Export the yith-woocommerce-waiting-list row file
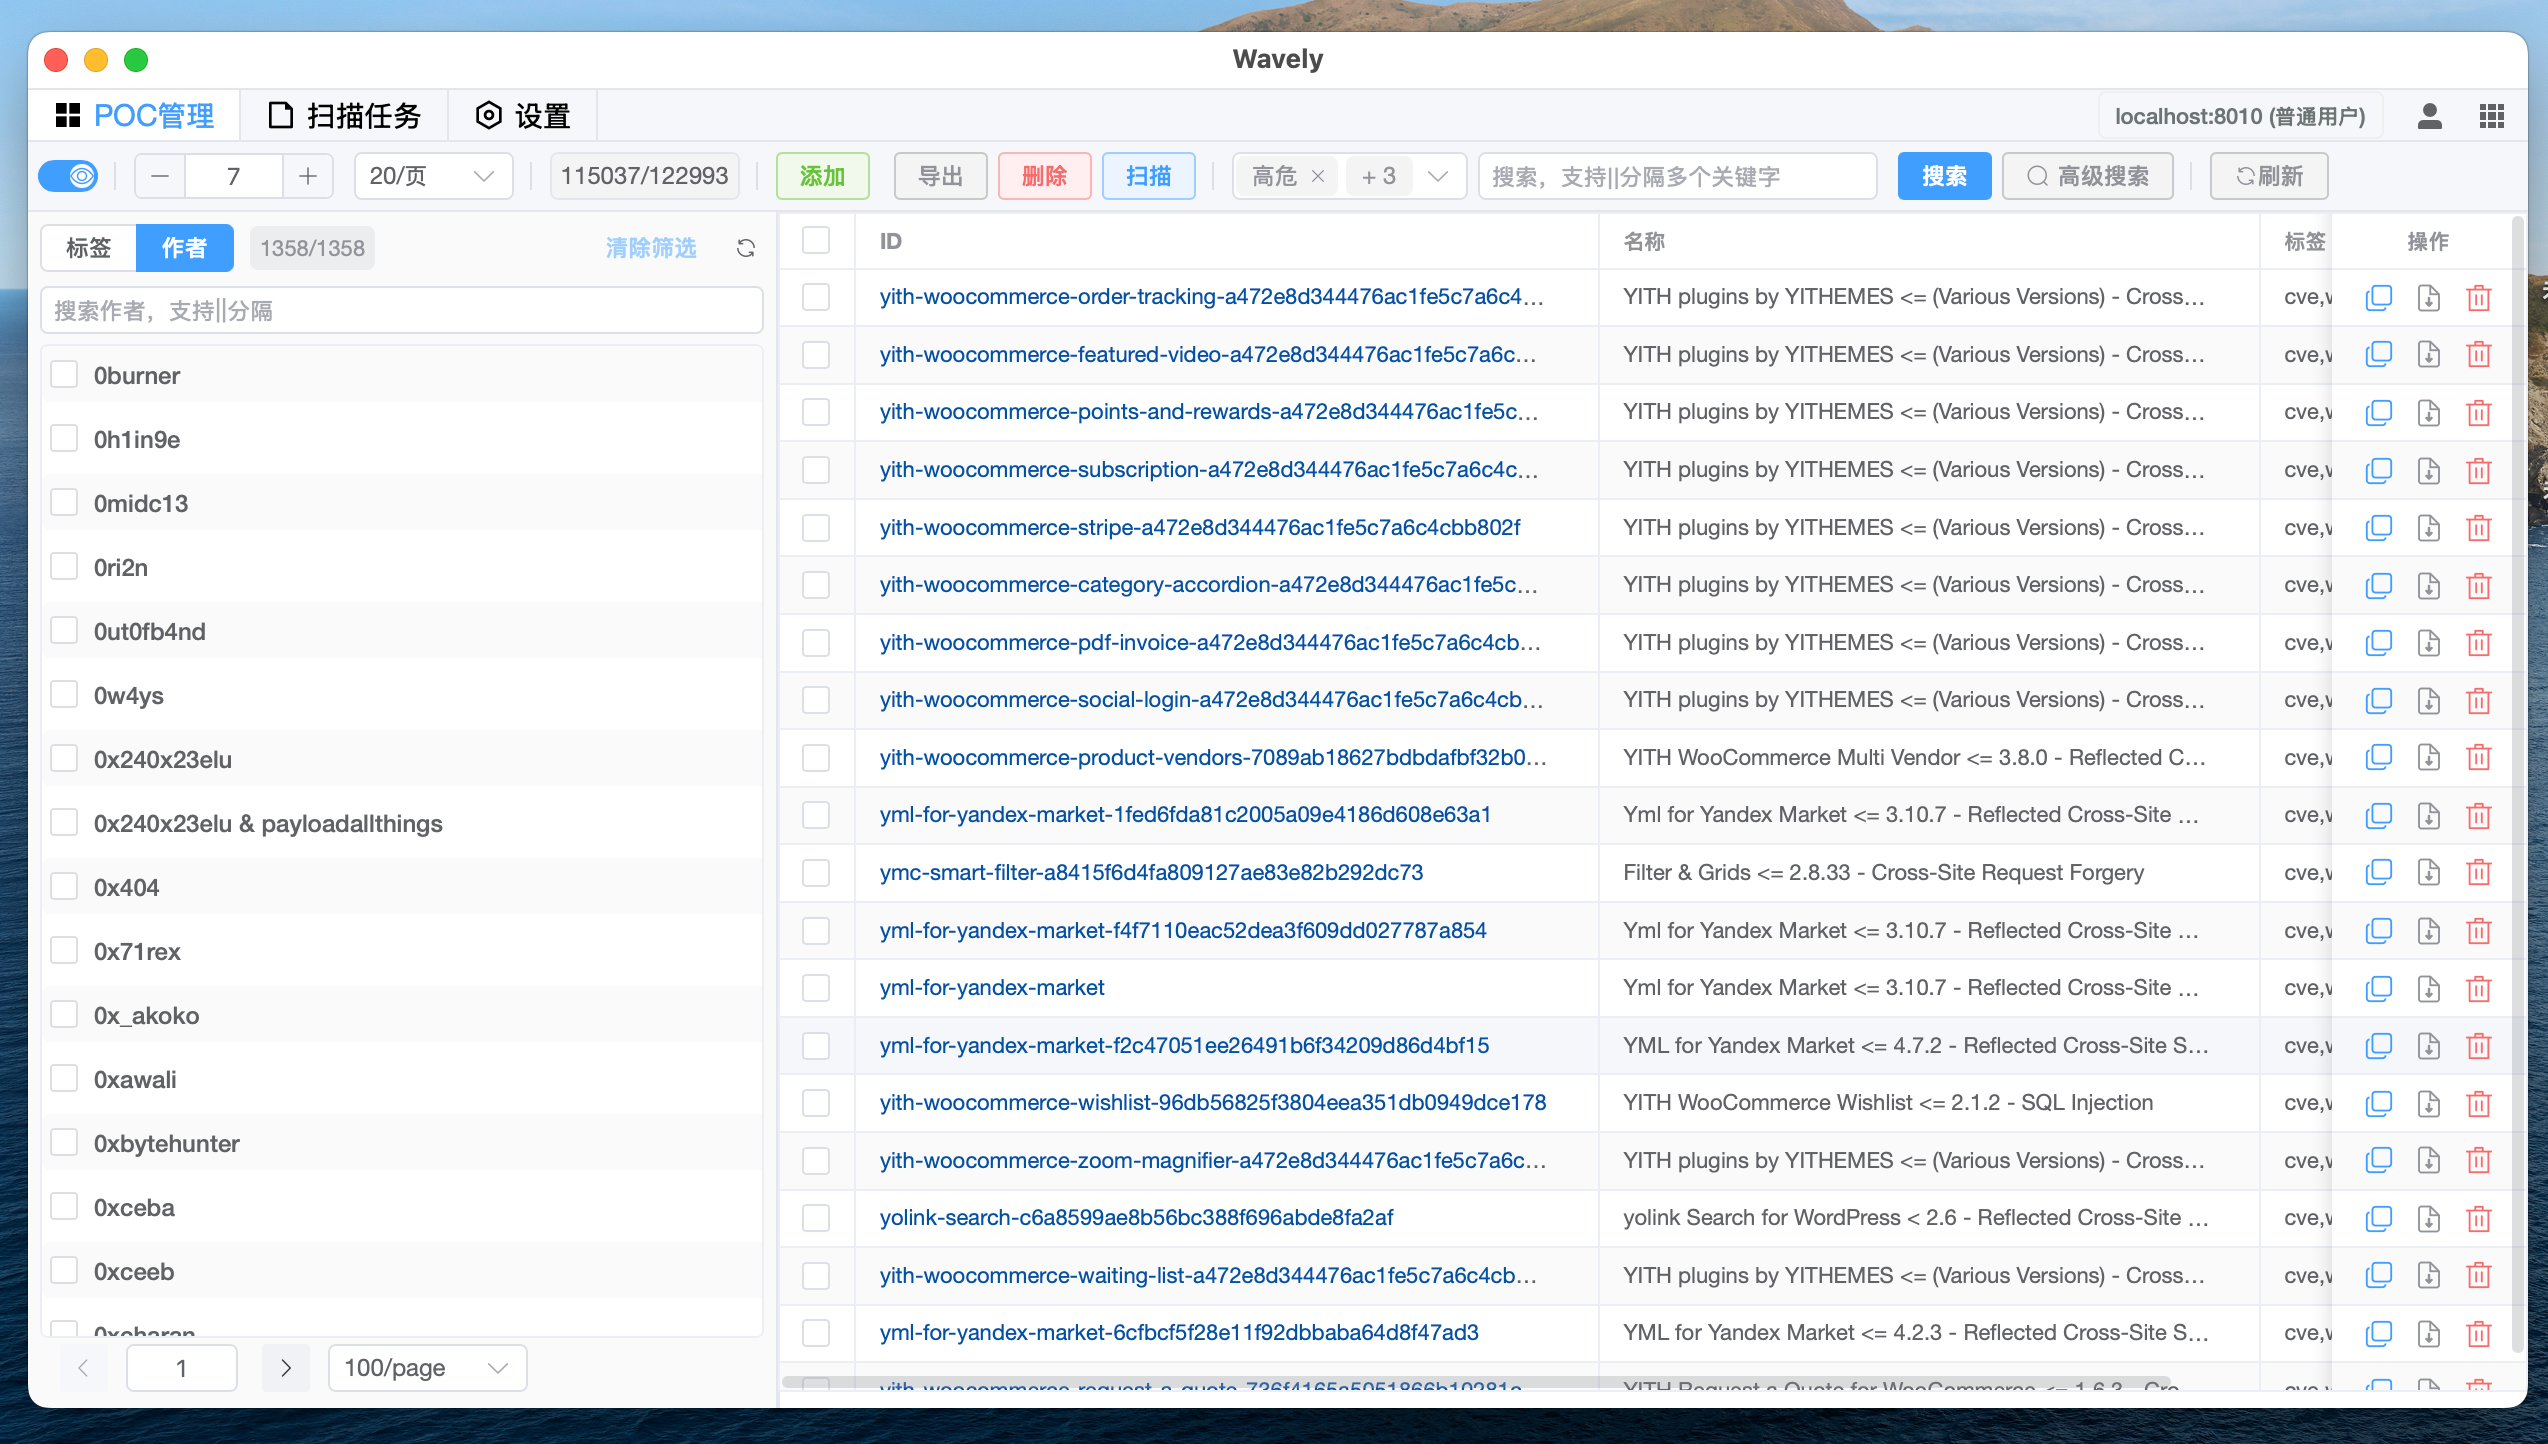 (x=2429, y=1275)
